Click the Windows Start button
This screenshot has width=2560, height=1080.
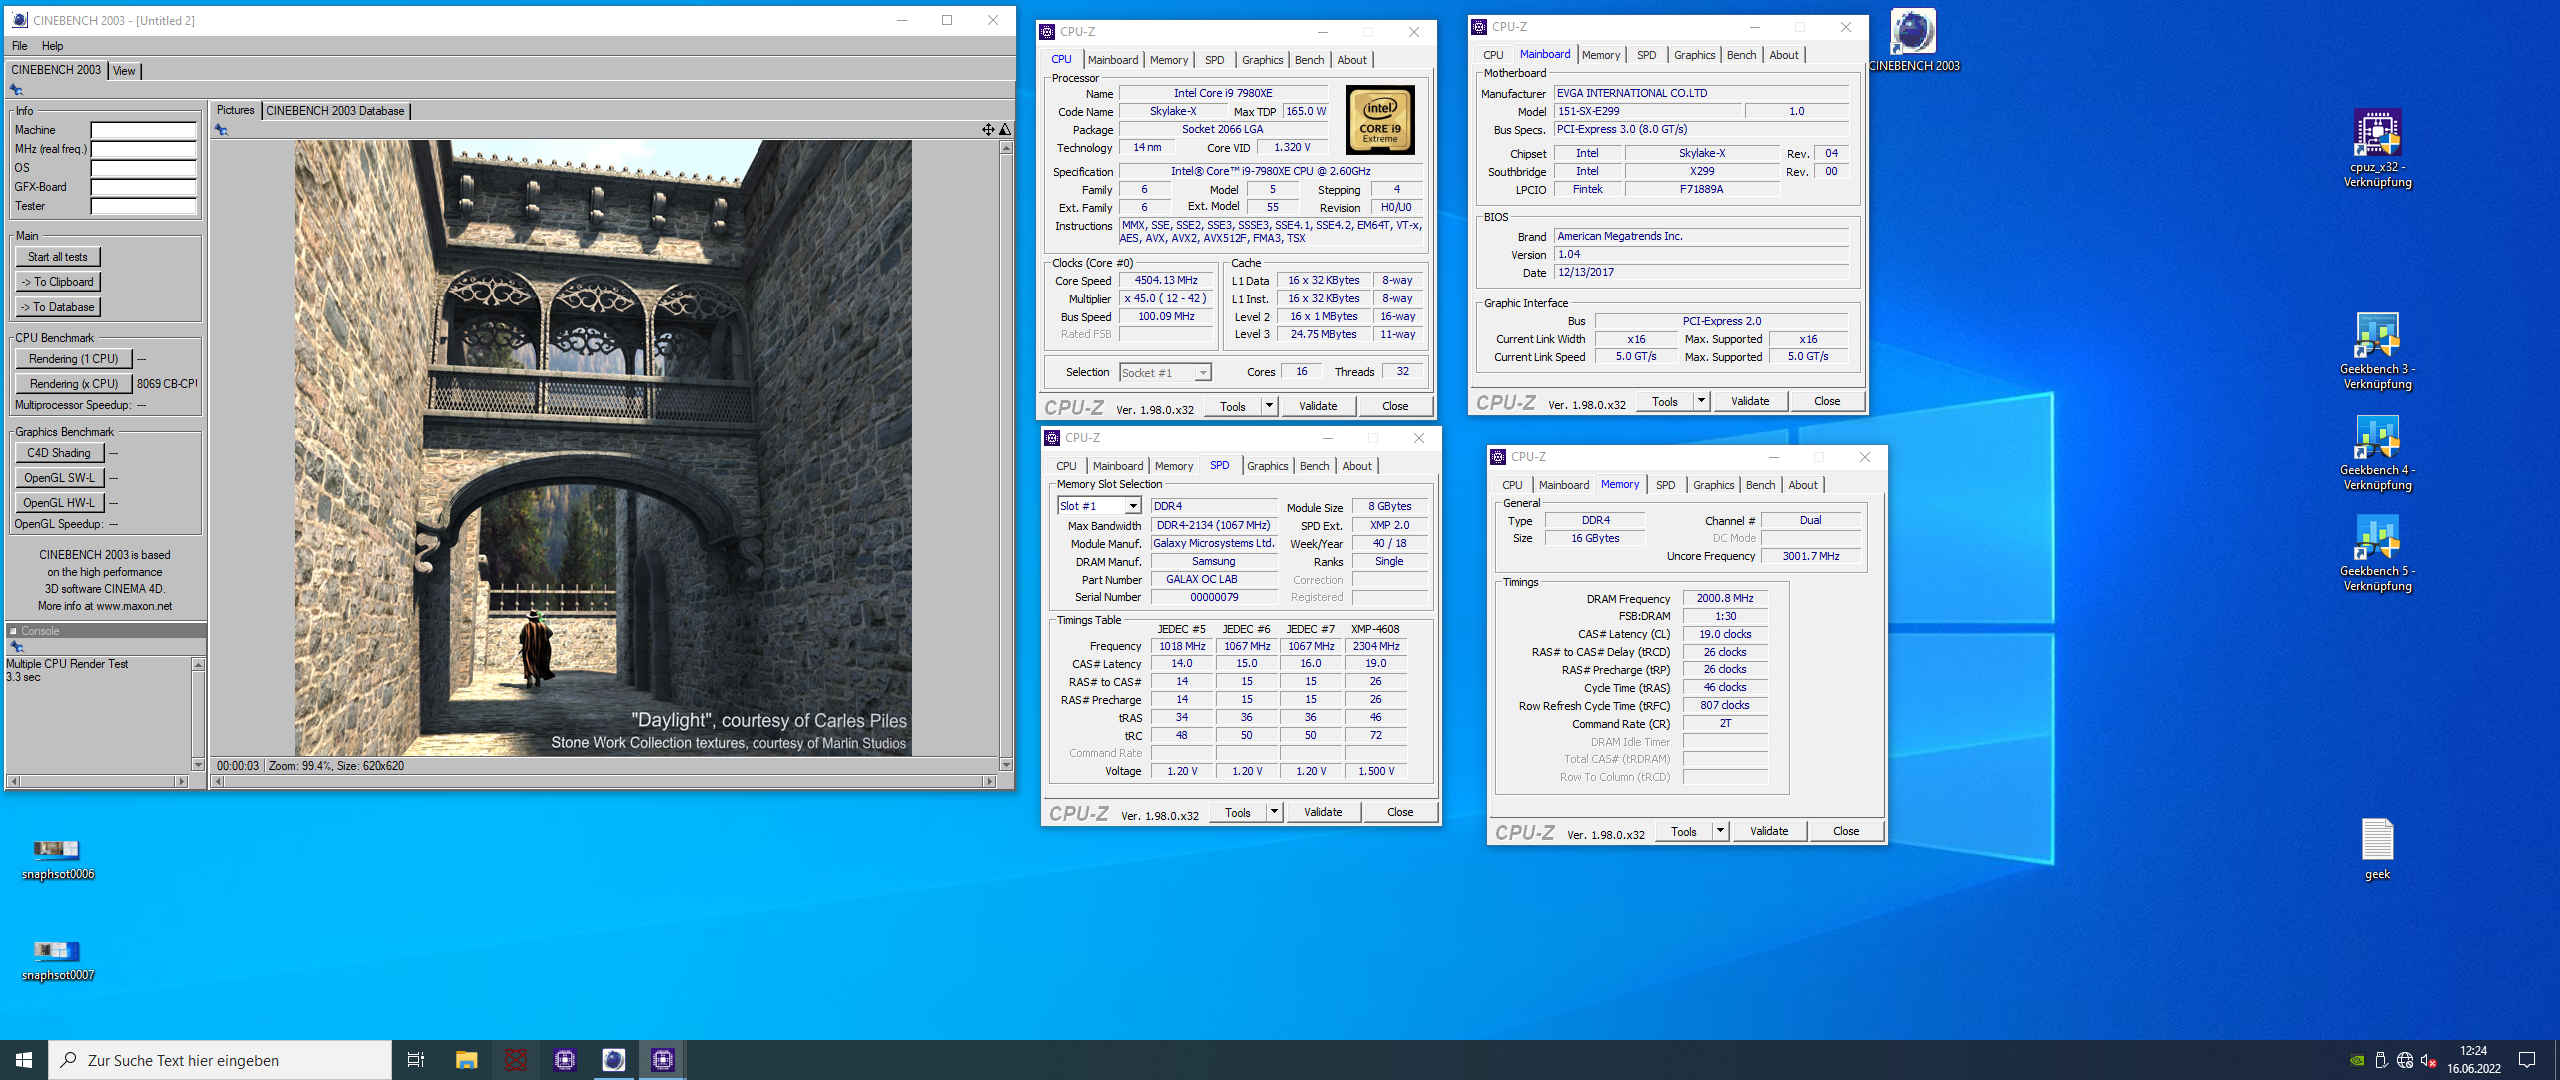[x=24, y=1060]
